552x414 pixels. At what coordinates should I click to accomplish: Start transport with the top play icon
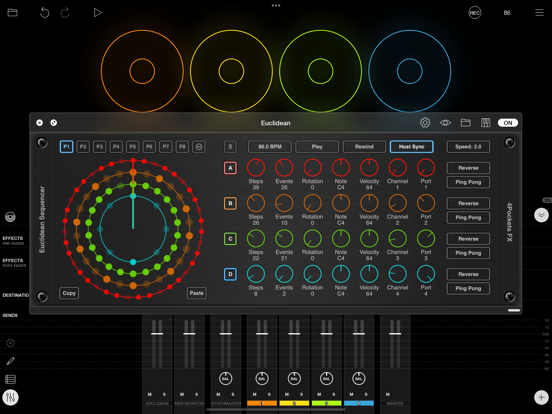98,13
